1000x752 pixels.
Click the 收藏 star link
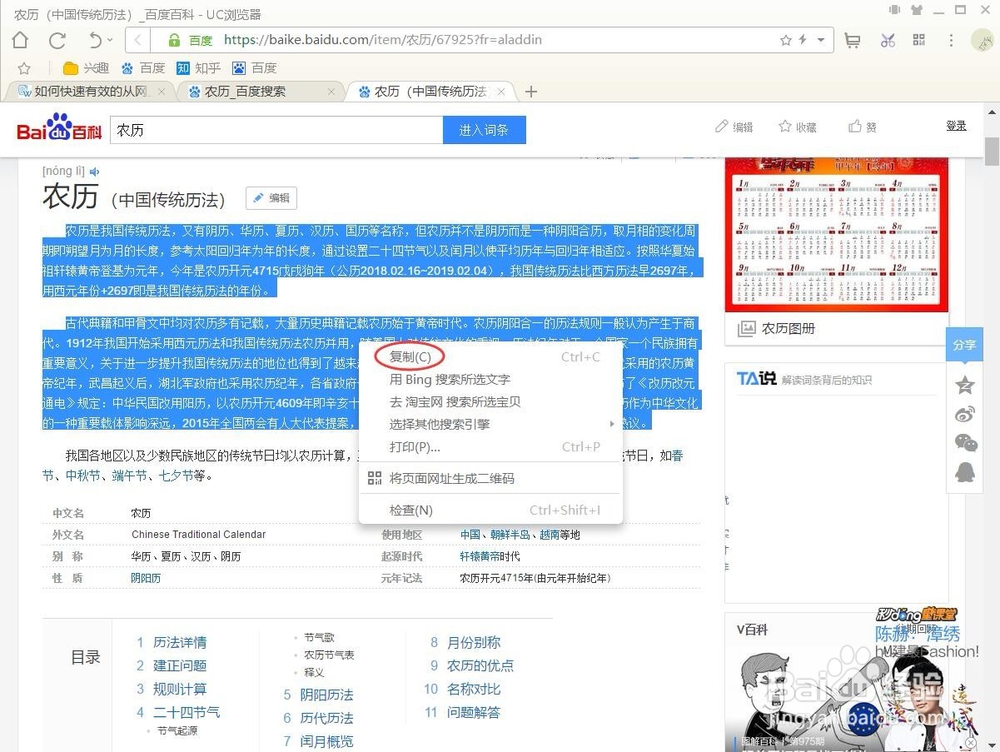797,127
